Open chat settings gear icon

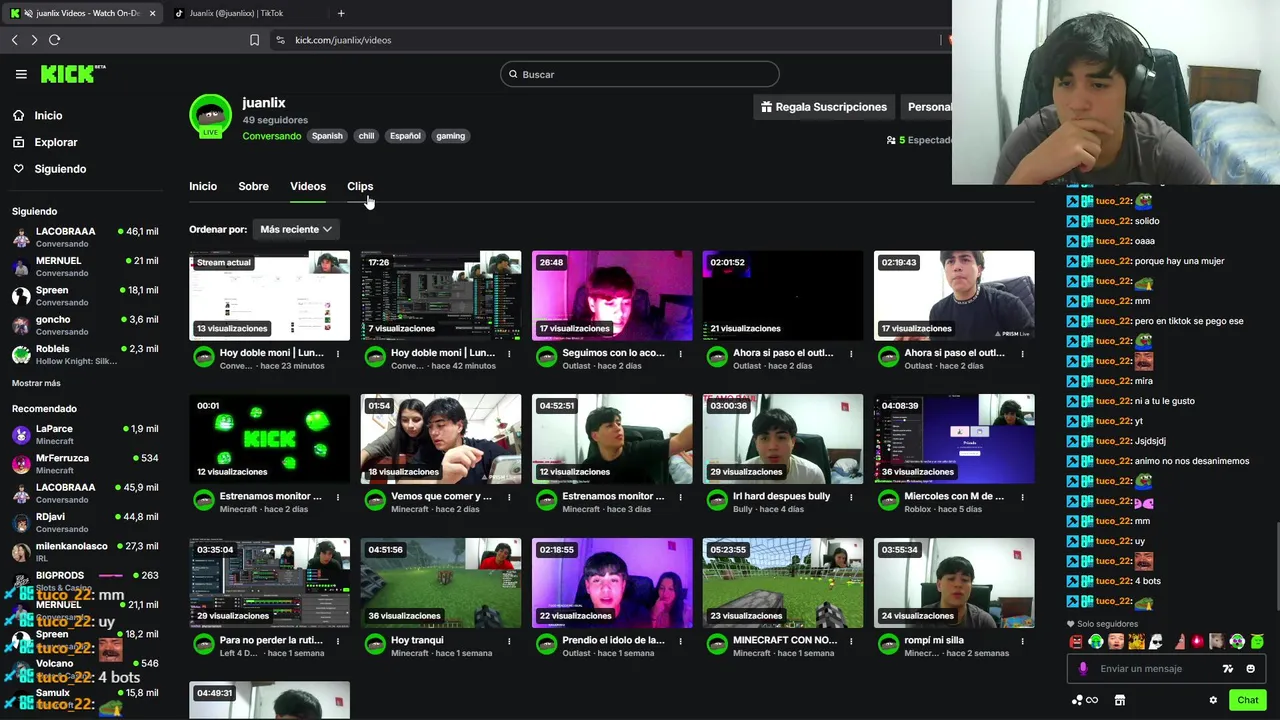(x=1213, y=700)
